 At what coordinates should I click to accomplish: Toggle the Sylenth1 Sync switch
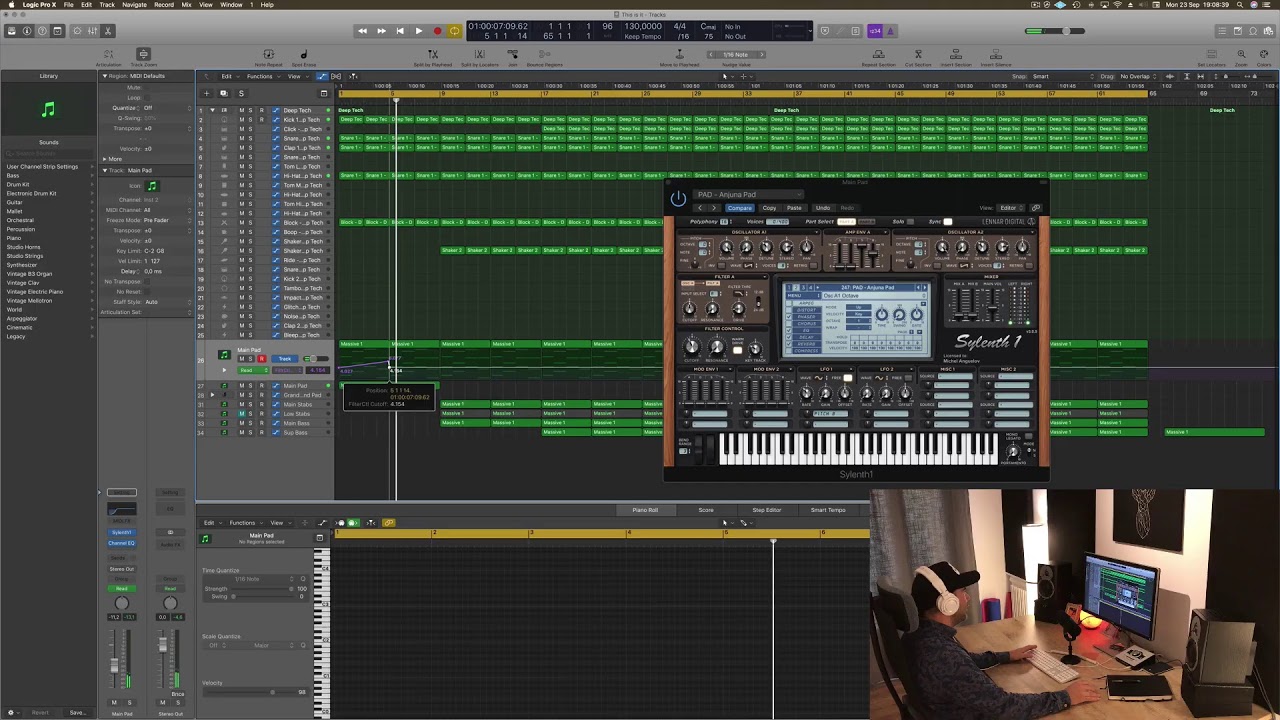point(947,221)
